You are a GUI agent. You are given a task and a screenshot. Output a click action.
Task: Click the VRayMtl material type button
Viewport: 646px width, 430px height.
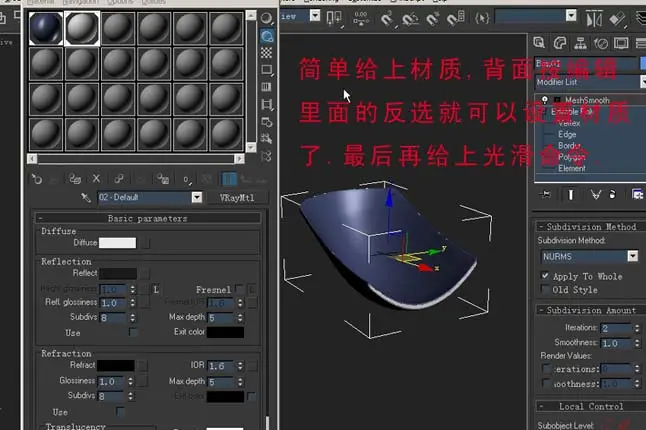(237, 198)
